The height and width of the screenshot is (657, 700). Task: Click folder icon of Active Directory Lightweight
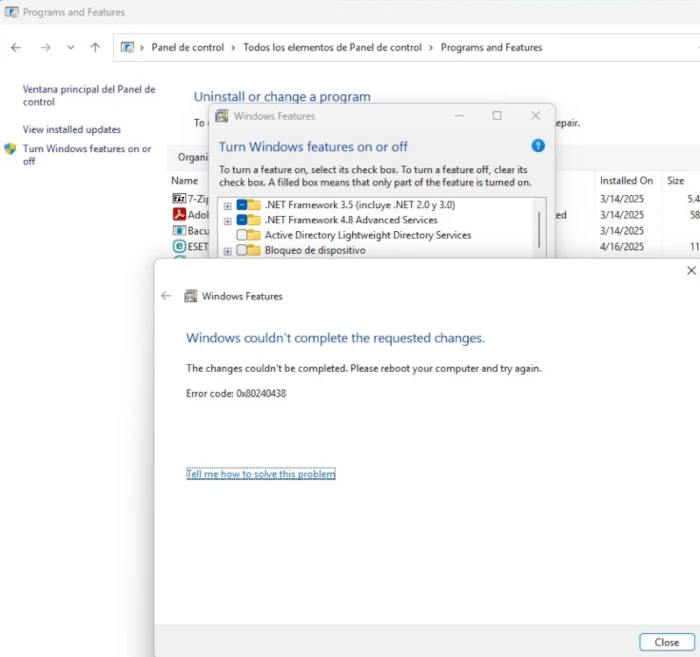[254, 235]
